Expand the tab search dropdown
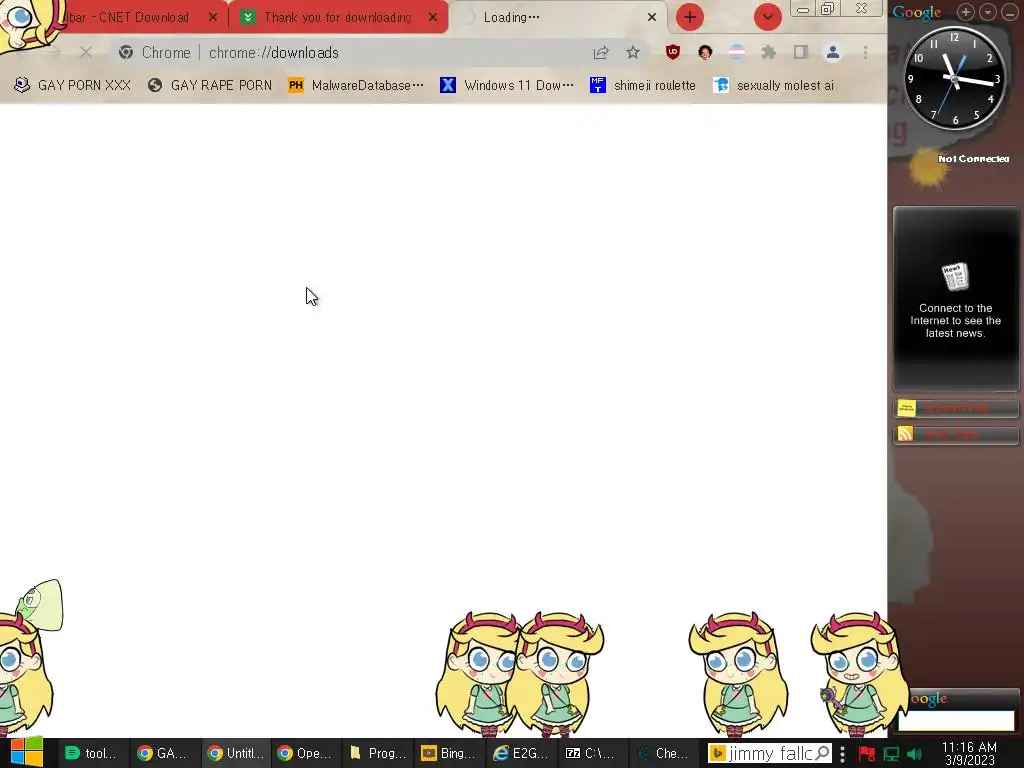 (768, 17)
